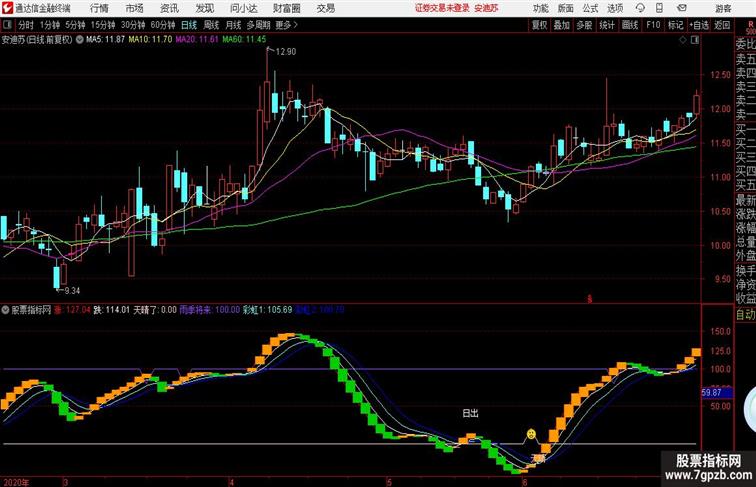Click the 多股 toolbar button
This screenshot has width=756, height=487.
[584, 25]
